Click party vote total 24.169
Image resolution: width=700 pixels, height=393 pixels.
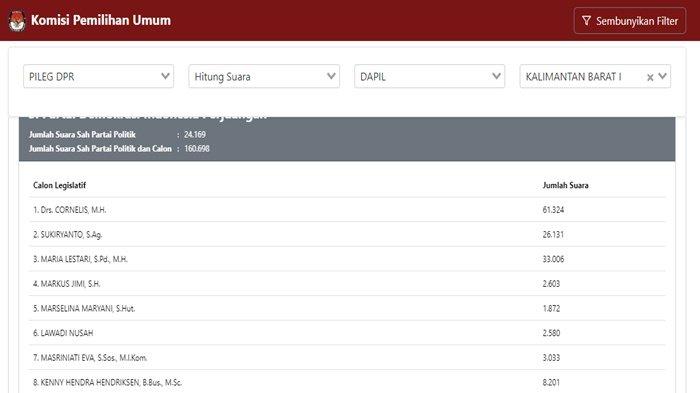(x=195, y=134)
